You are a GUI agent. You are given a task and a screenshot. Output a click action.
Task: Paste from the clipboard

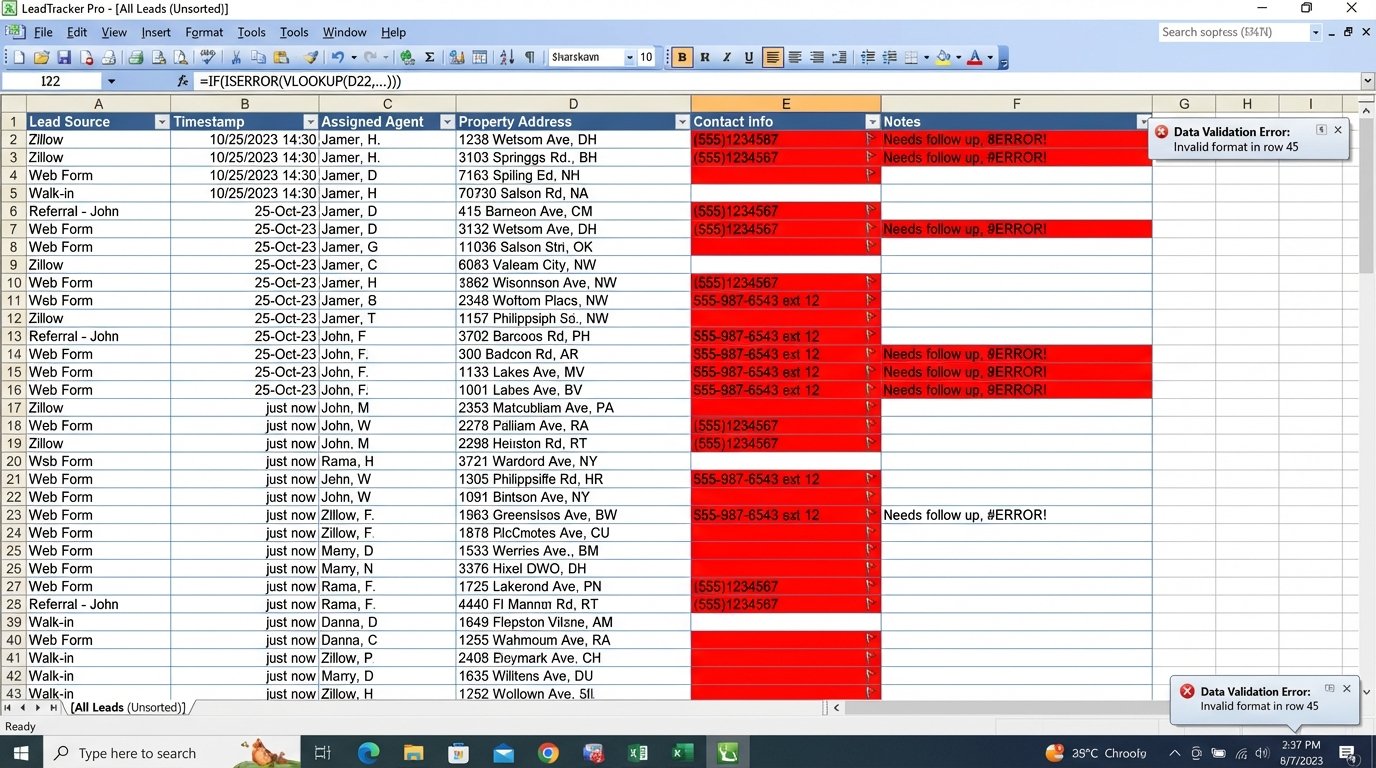pos(281,57)
